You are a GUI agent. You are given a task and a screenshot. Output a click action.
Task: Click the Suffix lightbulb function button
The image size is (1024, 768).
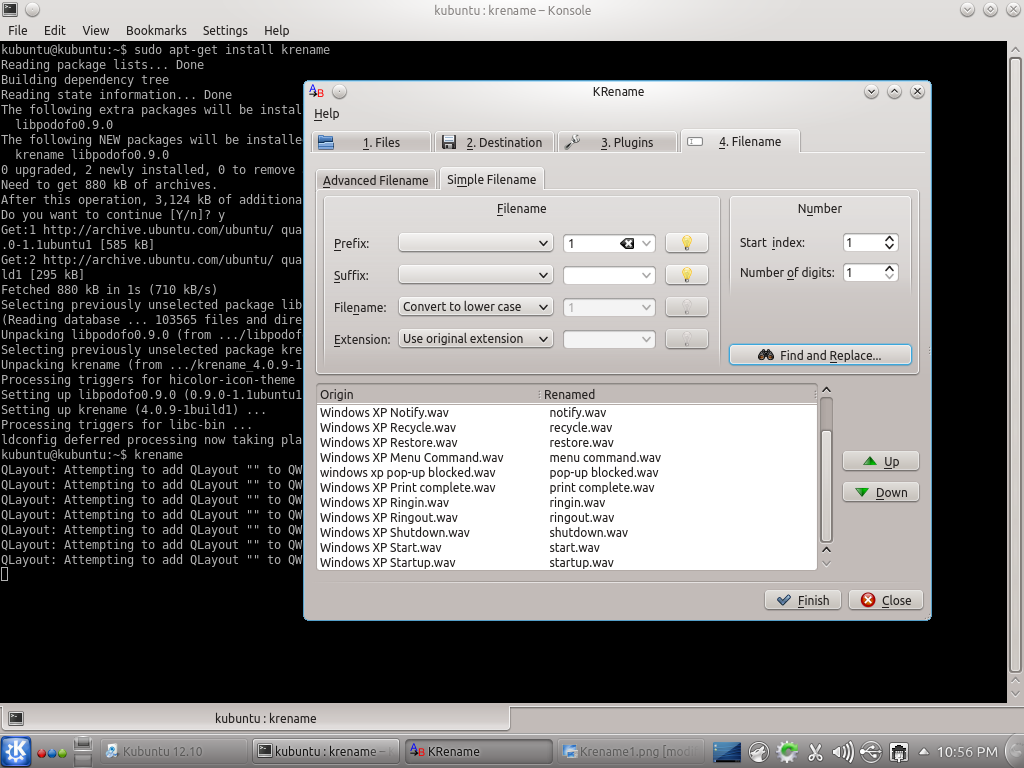tap(686, 275)
